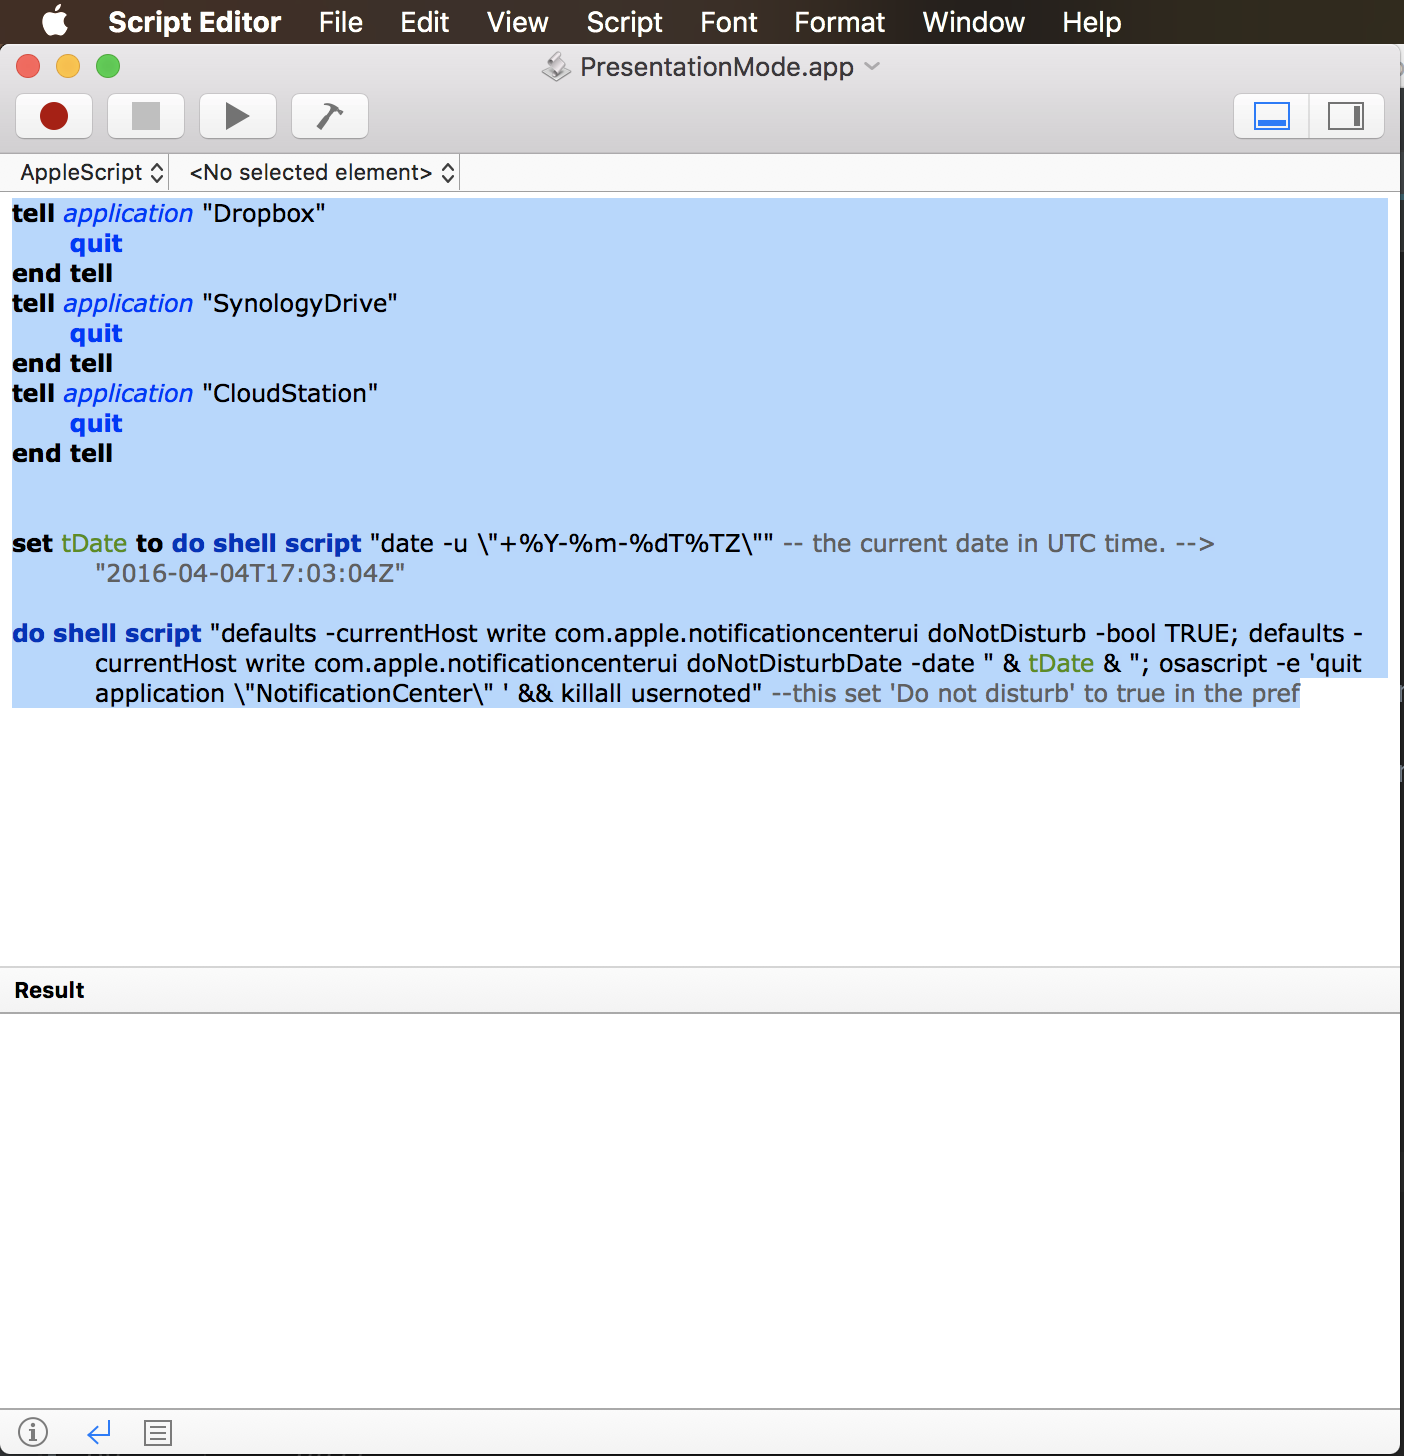Image resolution: width=1404 pixels, height=1456 pixels.
Task: Click the PresentationMode.app document icon
Action: [556, 66]
